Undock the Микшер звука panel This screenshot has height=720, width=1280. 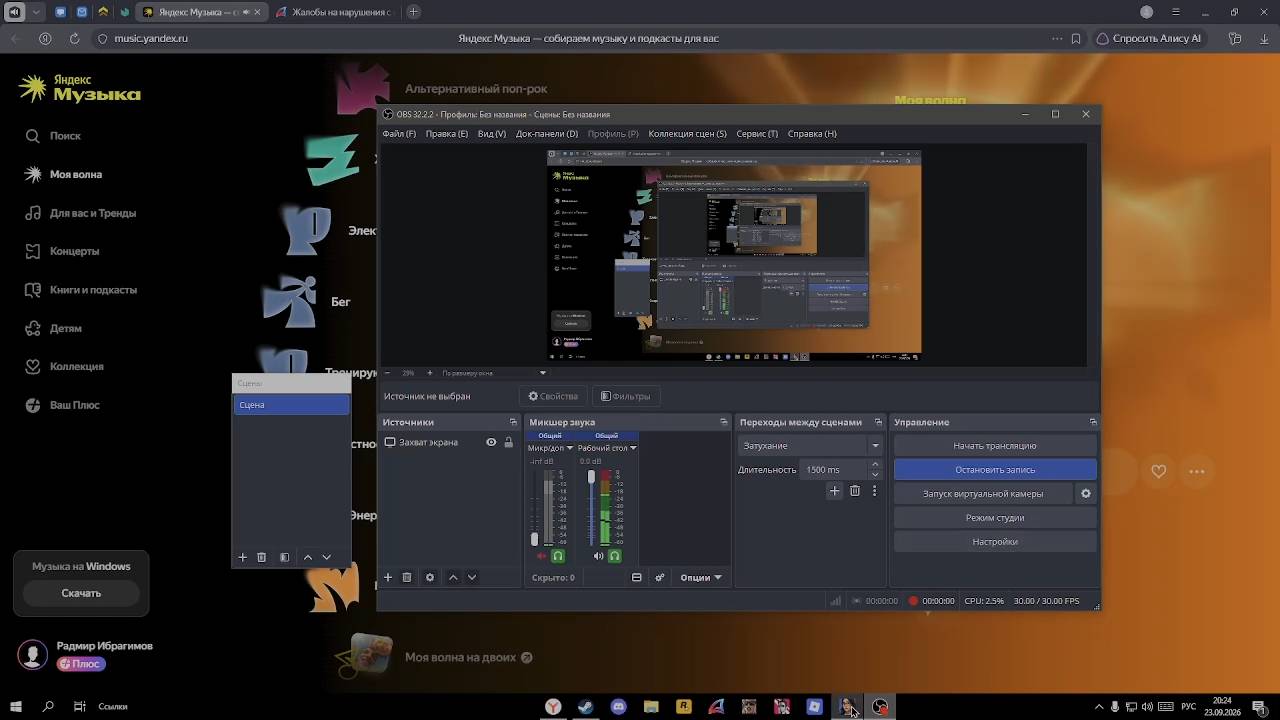coord(724,422)
